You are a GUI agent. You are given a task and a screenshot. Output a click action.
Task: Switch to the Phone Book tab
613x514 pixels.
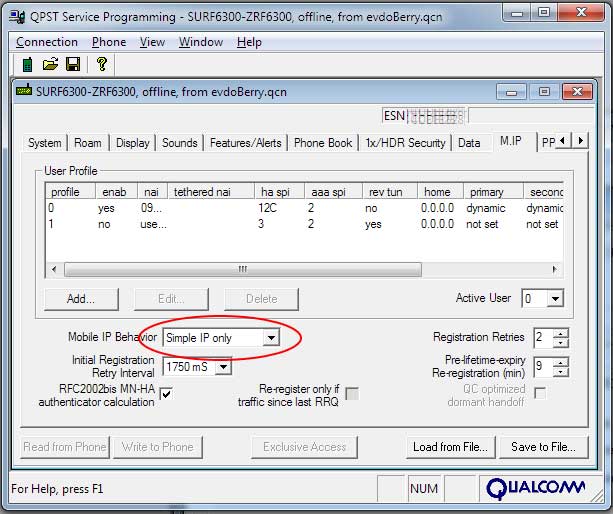tap(323, 143)
